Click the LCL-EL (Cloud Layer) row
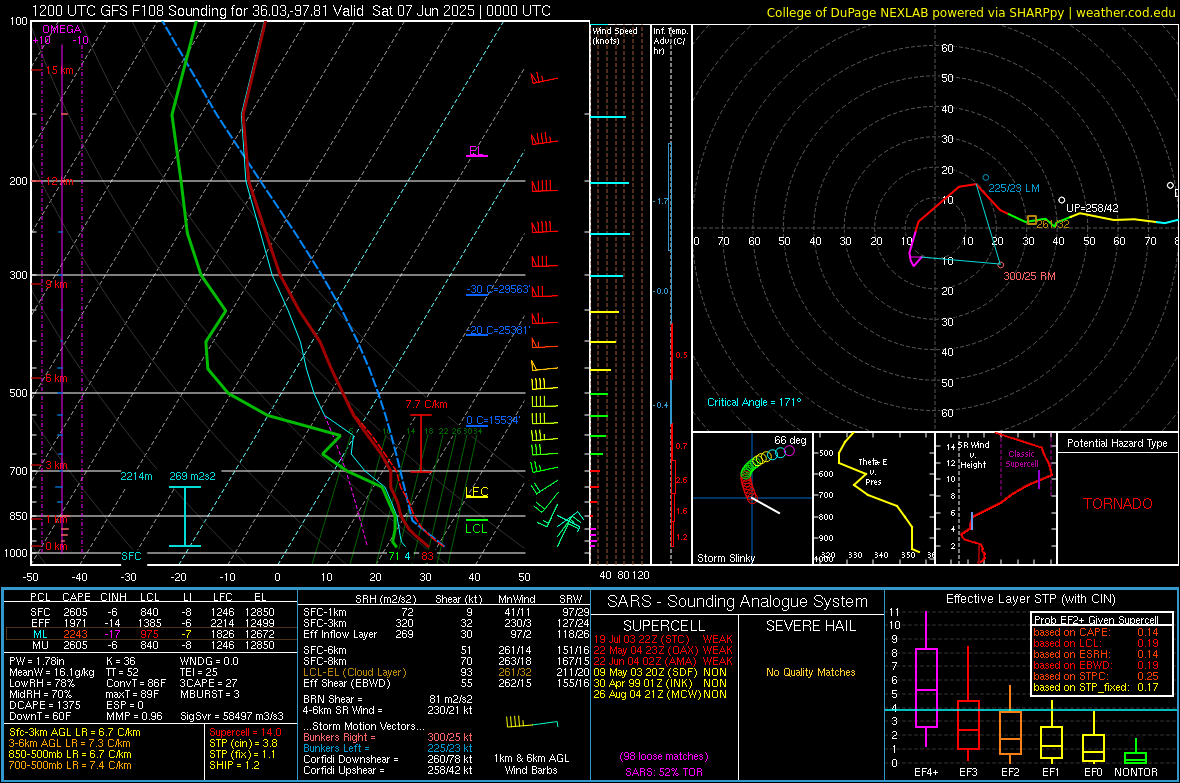 [446, 672]
